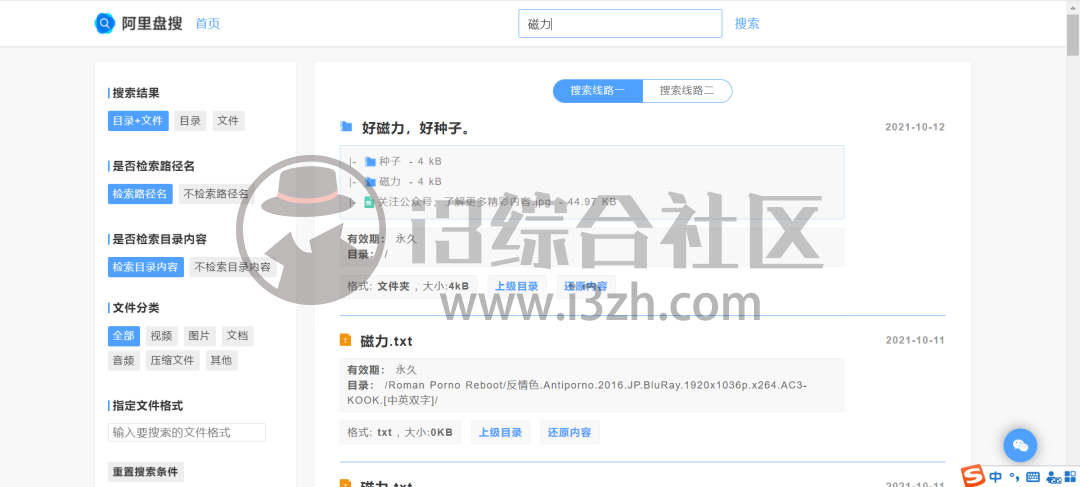The image size is (1080, 487).
Task: Open the floating WeChat chat button
Action: coord(1020,445)
